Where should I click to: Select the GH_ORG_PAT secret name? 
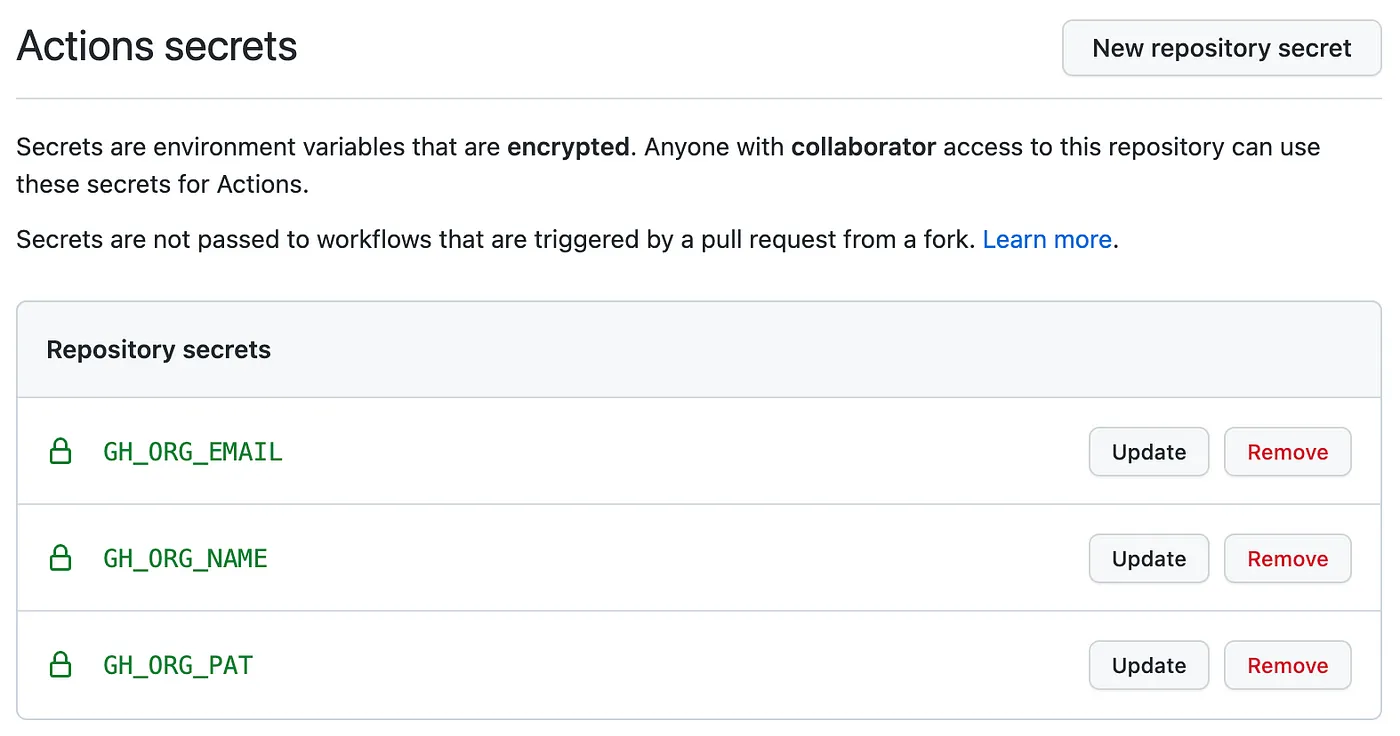tap(178, 665)
